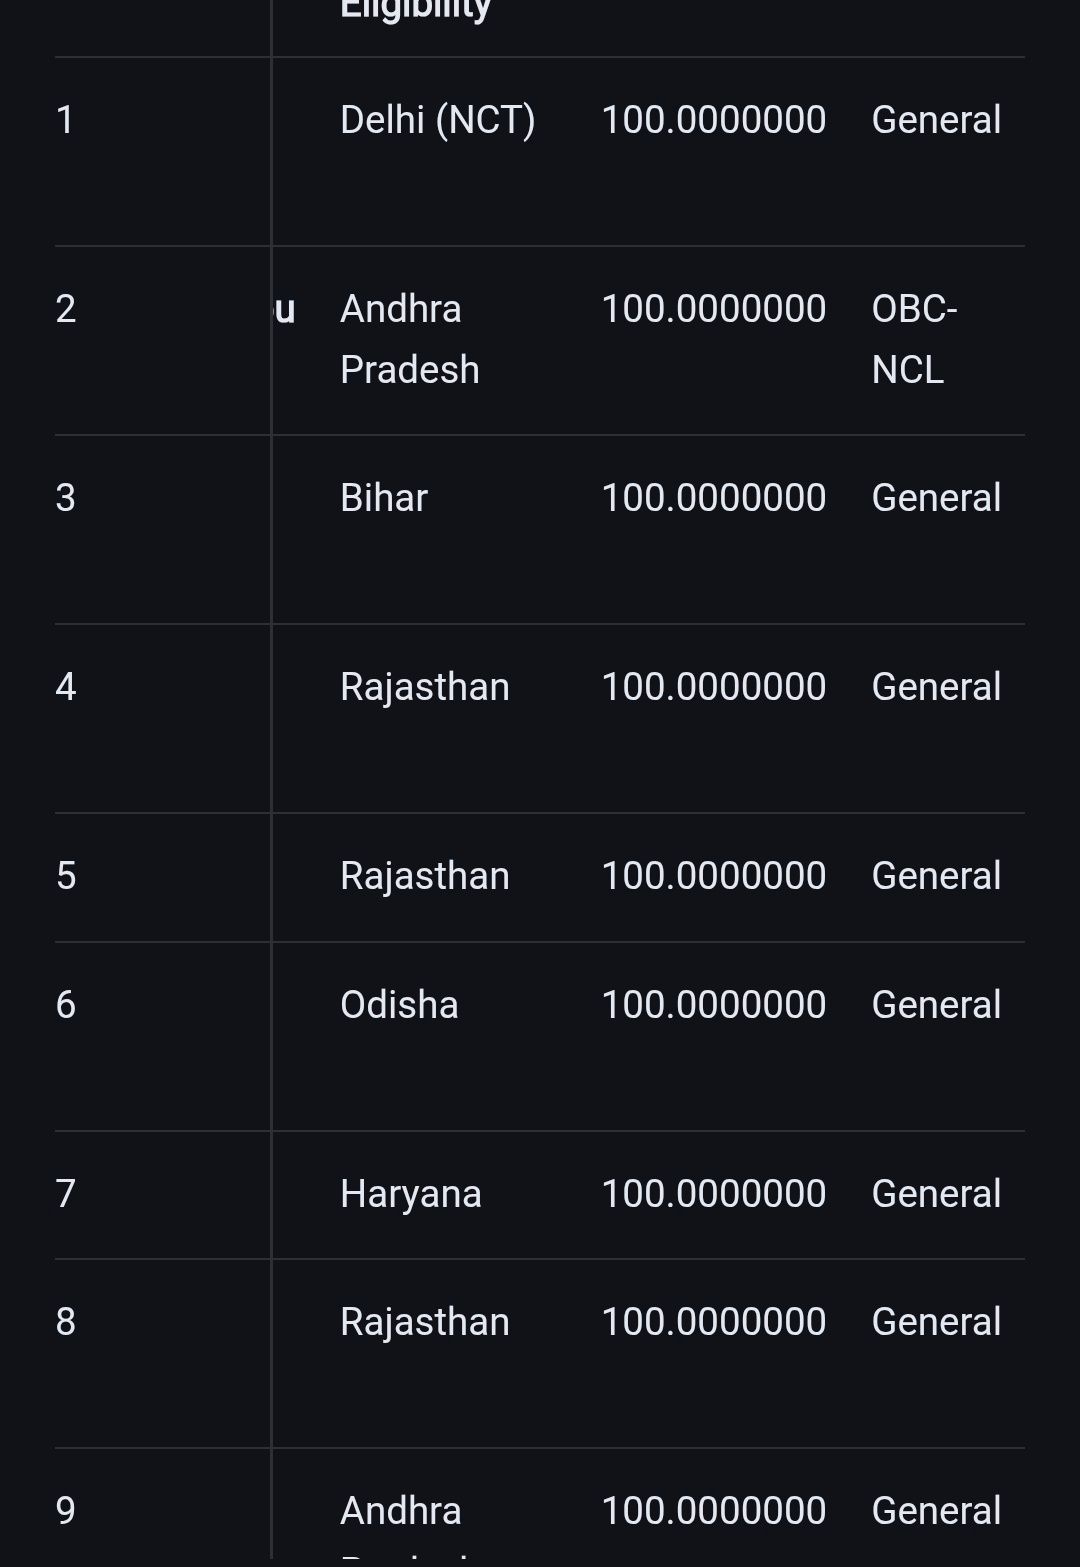Select Rajasthan in the rank 8 row
Viewport: 1080px width, 1567px height.
424,1322
